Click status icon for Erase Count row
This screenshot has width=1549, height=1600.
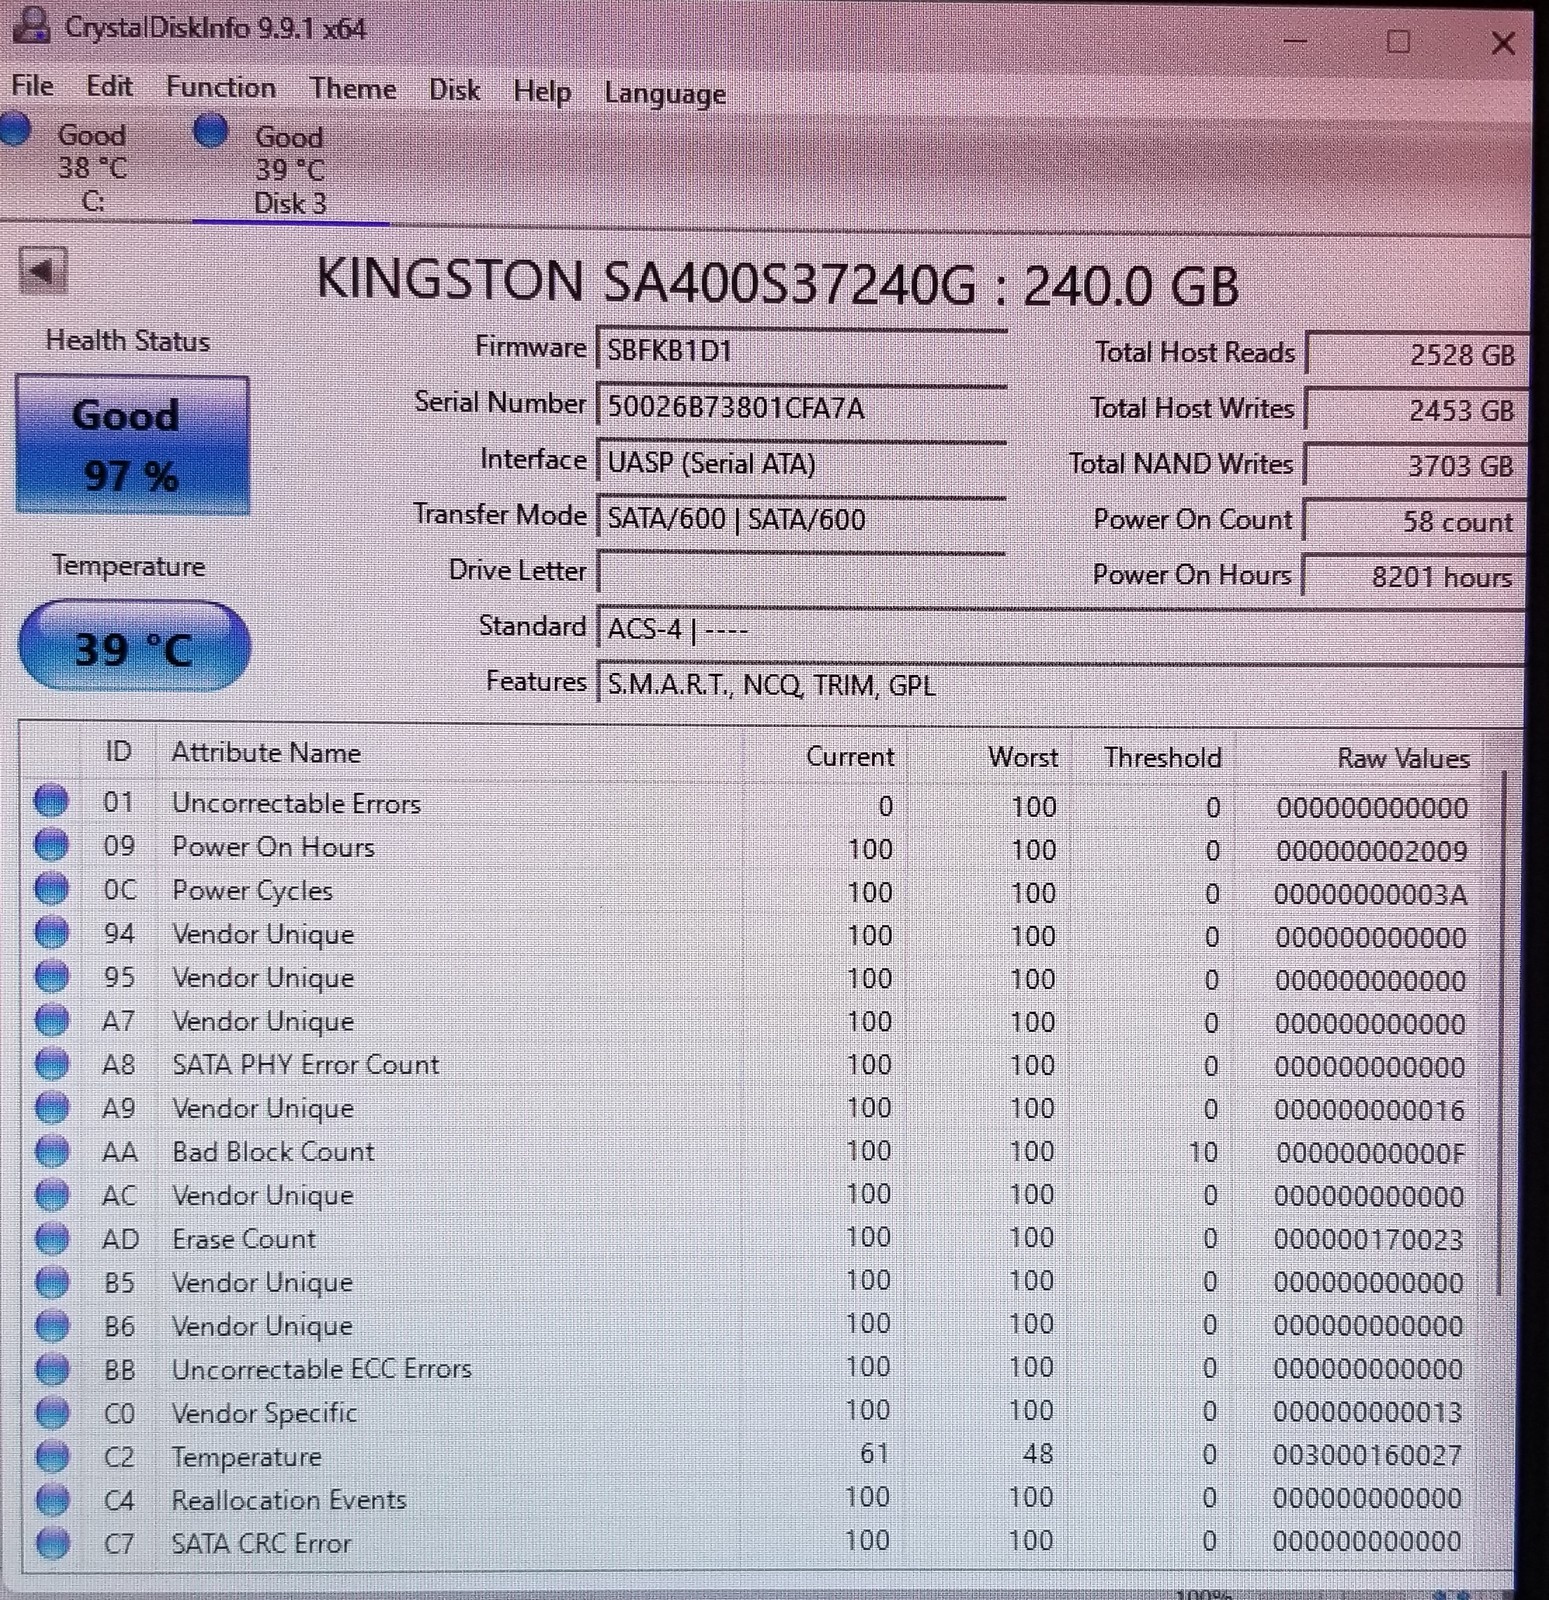point(51,1238)
